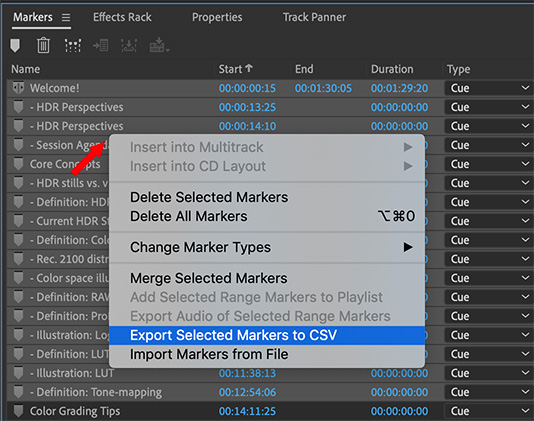Switch to the Effects Rack tab
This screenshot has height=421, width=534.
point(122,17)
